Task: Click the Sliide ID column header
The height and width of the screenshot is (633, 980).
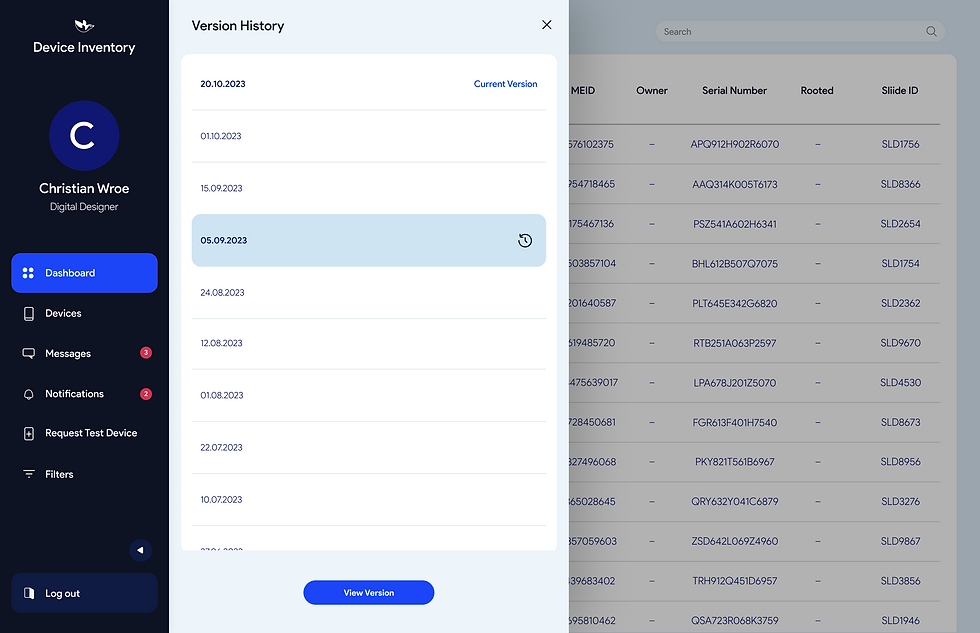Action: click(x=900, y=91)
